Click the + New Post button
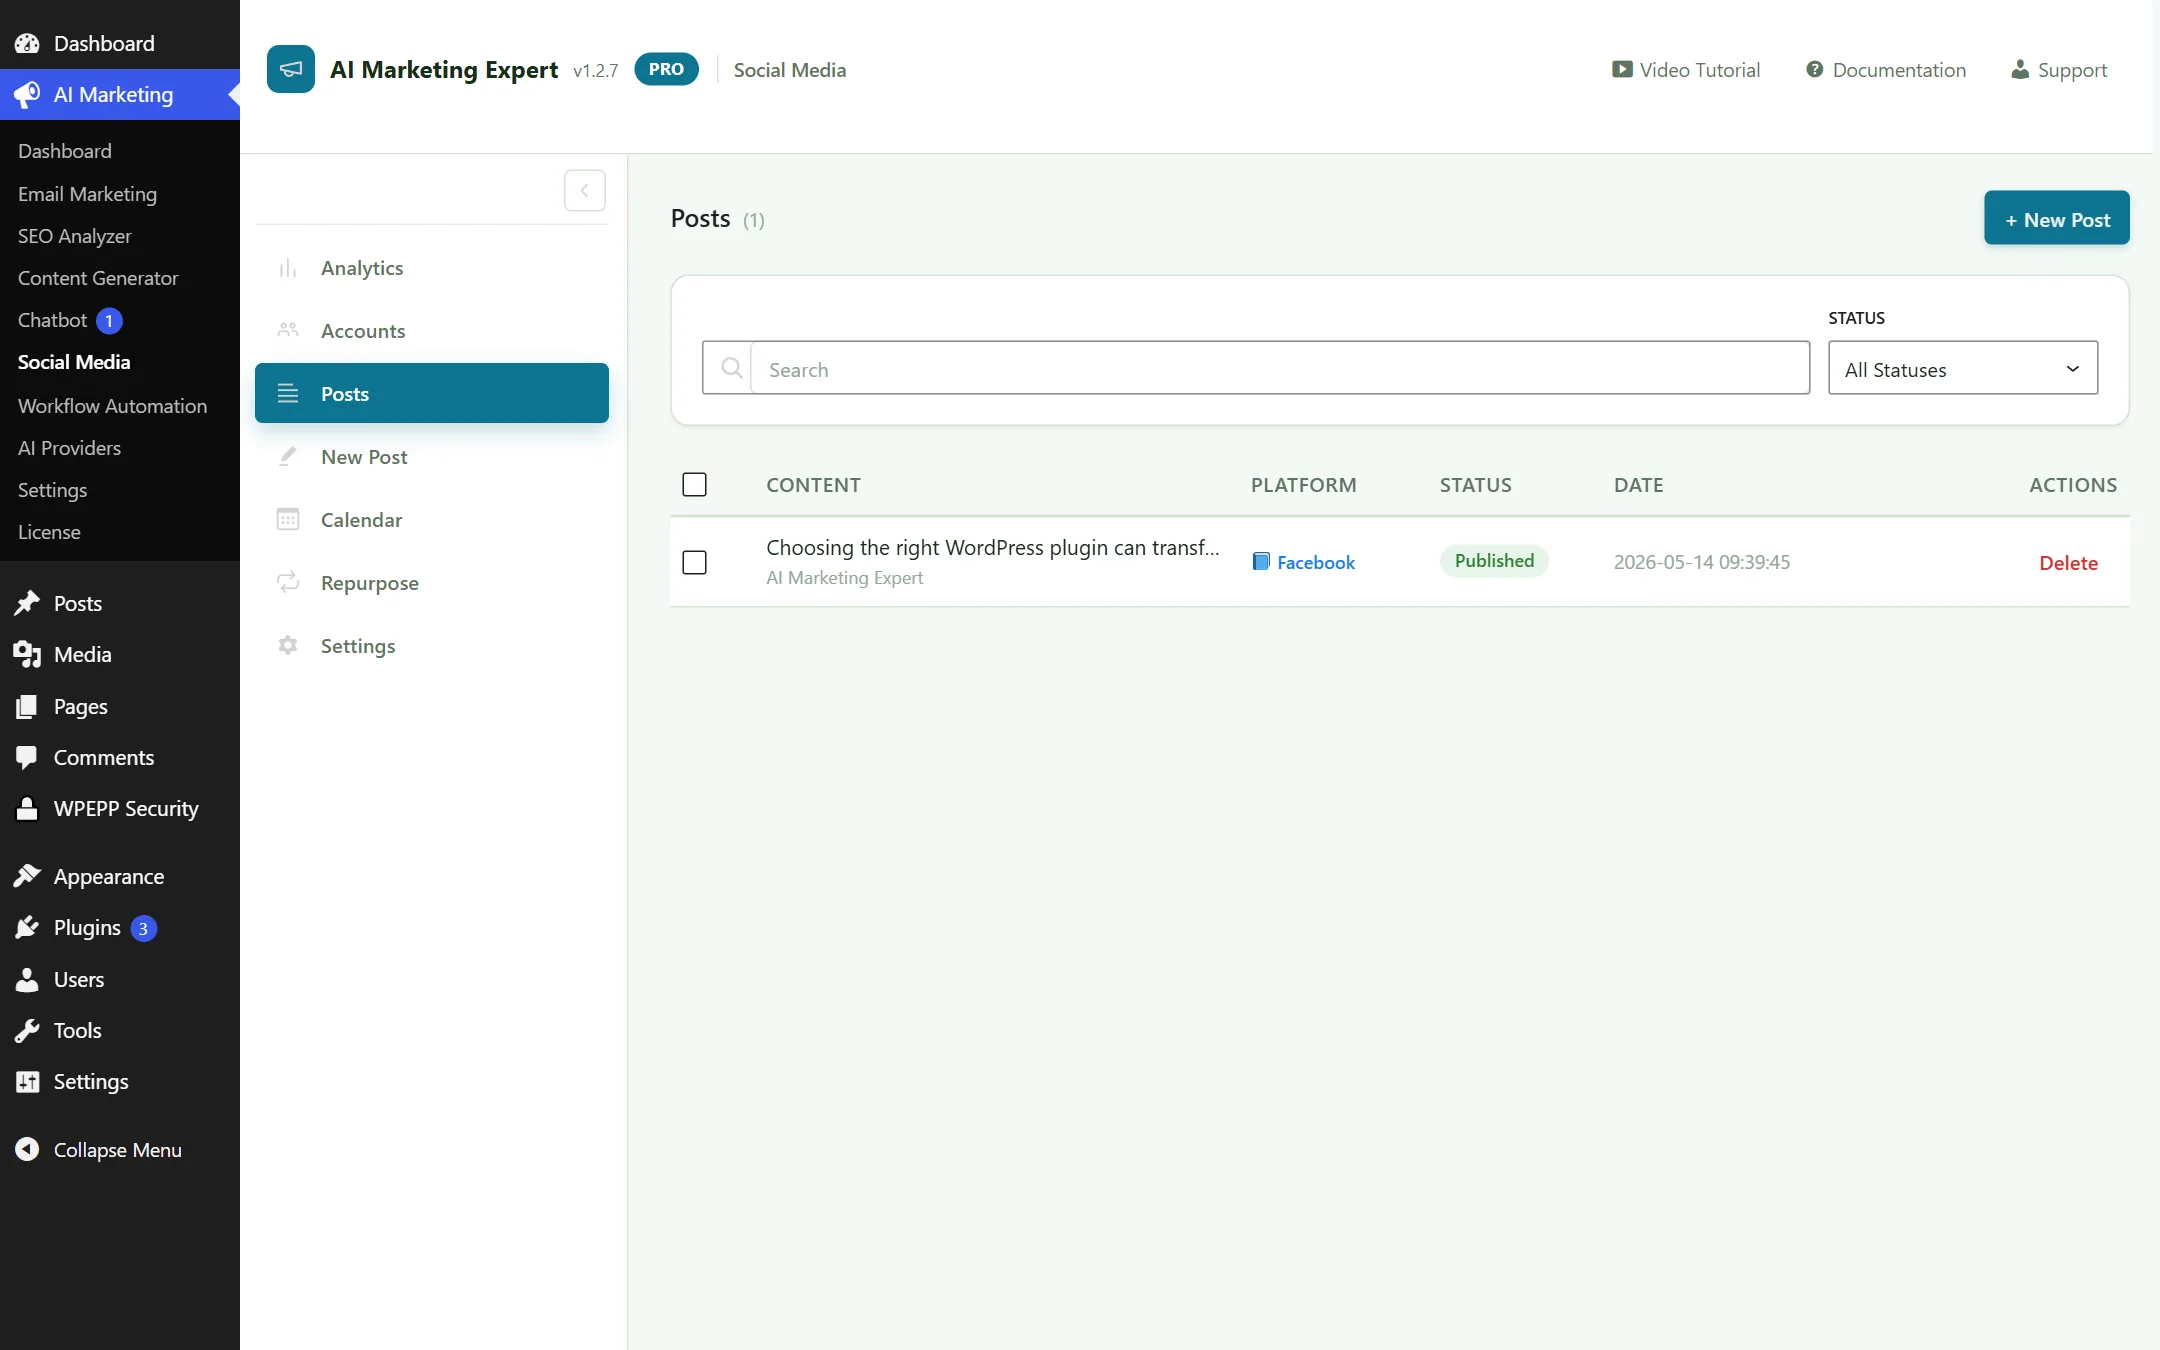 (2057, 218)
